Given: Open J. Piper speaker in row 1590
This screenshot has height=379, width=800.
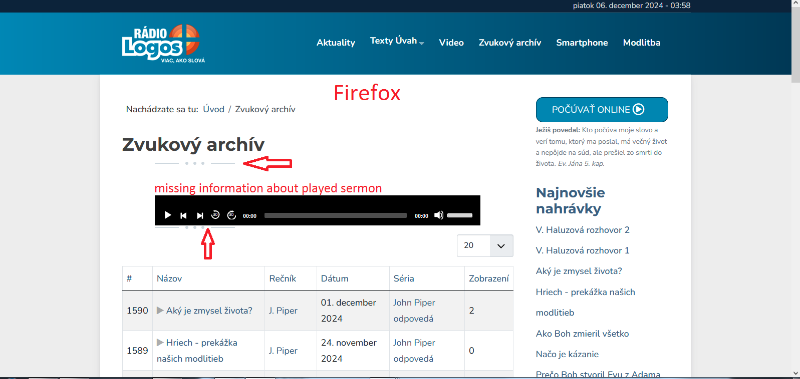Looking at the screenshot, I should [283, 310].
